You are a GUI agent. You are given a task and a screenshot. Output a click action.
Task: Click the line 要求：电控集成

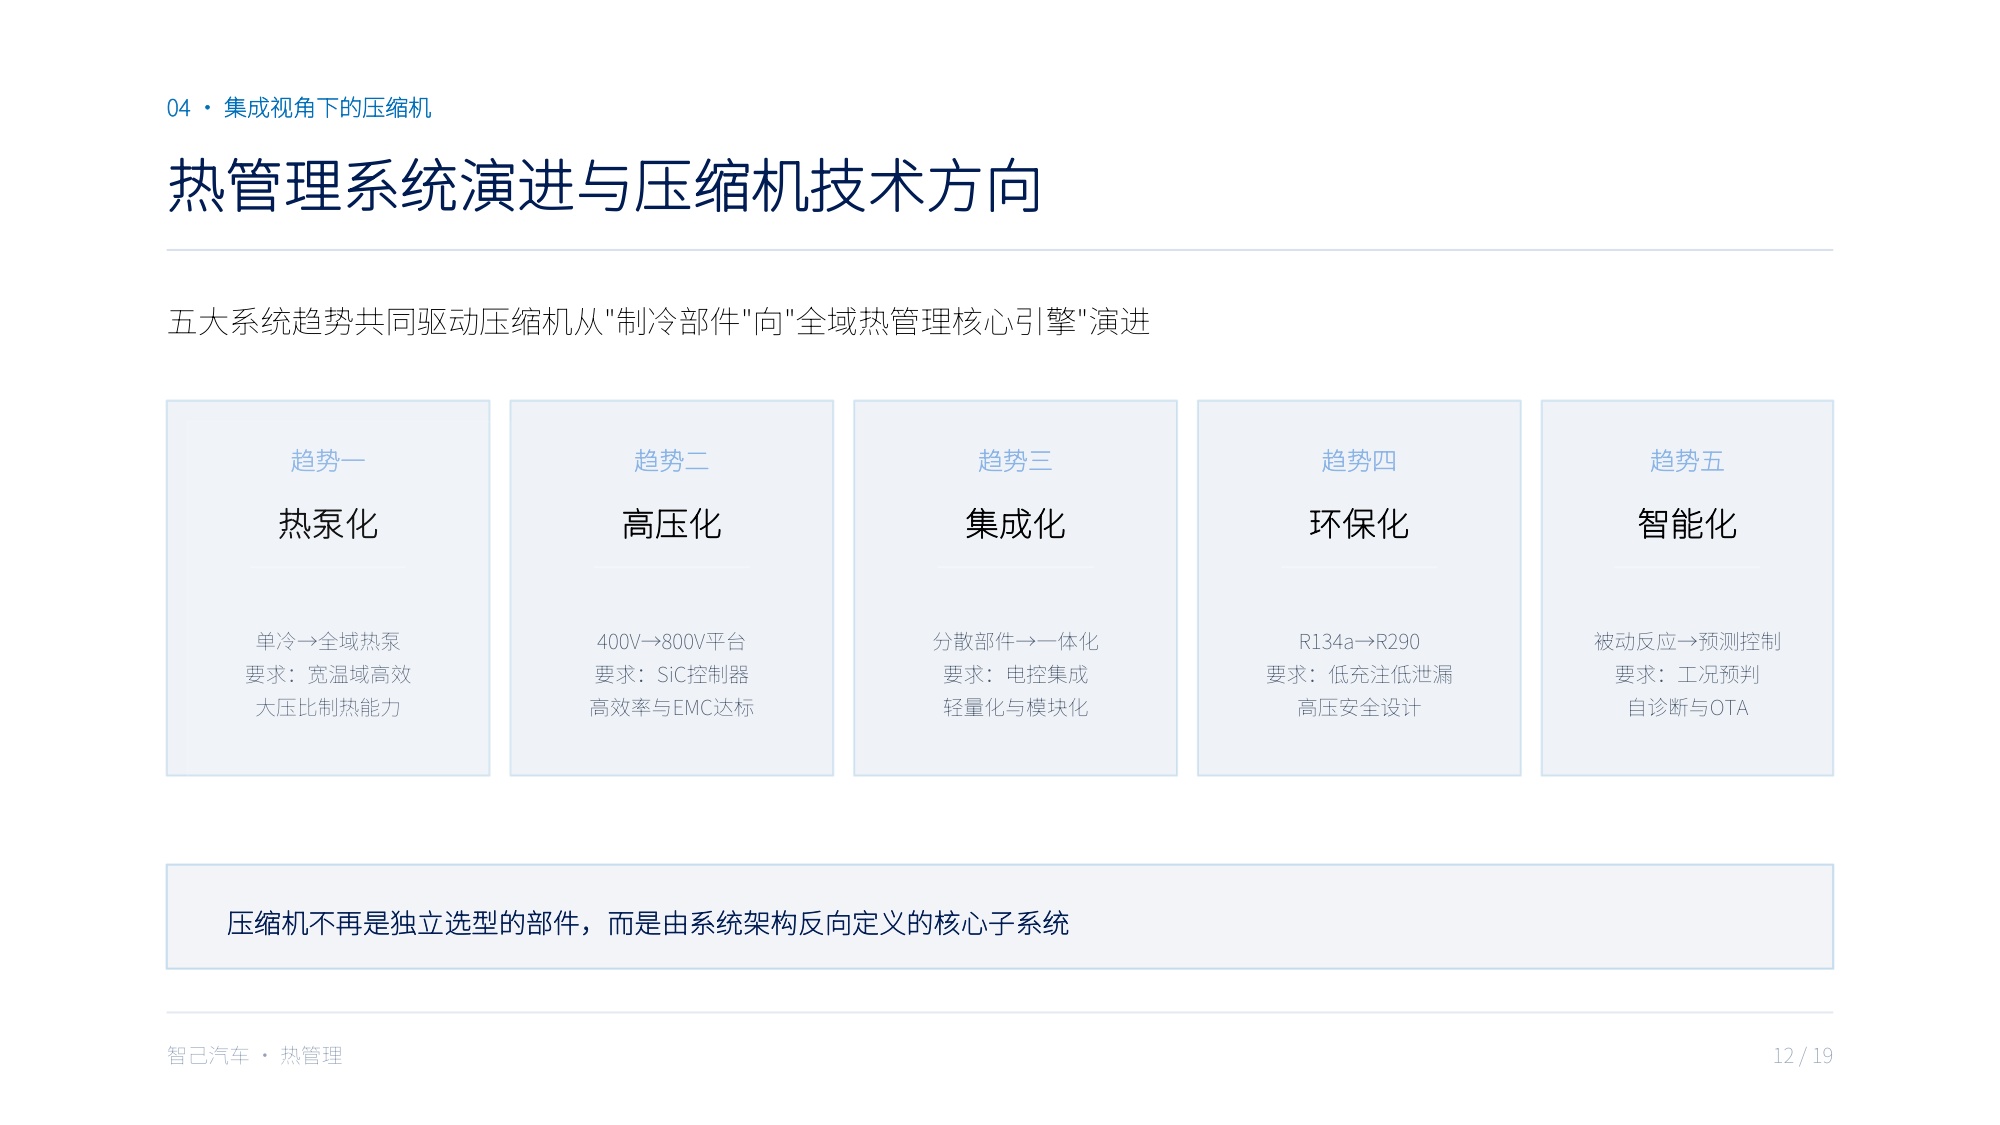tap(1015, 674)
